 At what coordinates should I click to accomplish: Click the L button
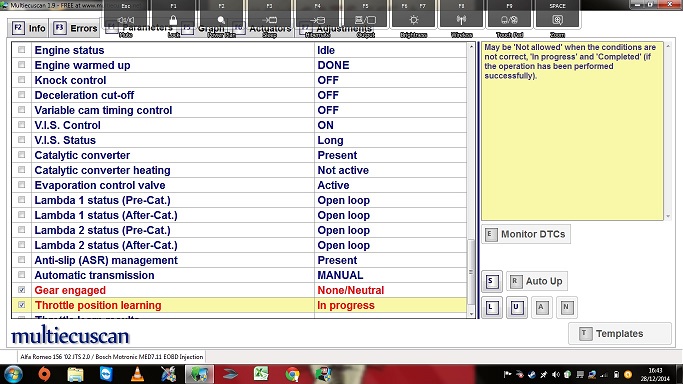492,307
